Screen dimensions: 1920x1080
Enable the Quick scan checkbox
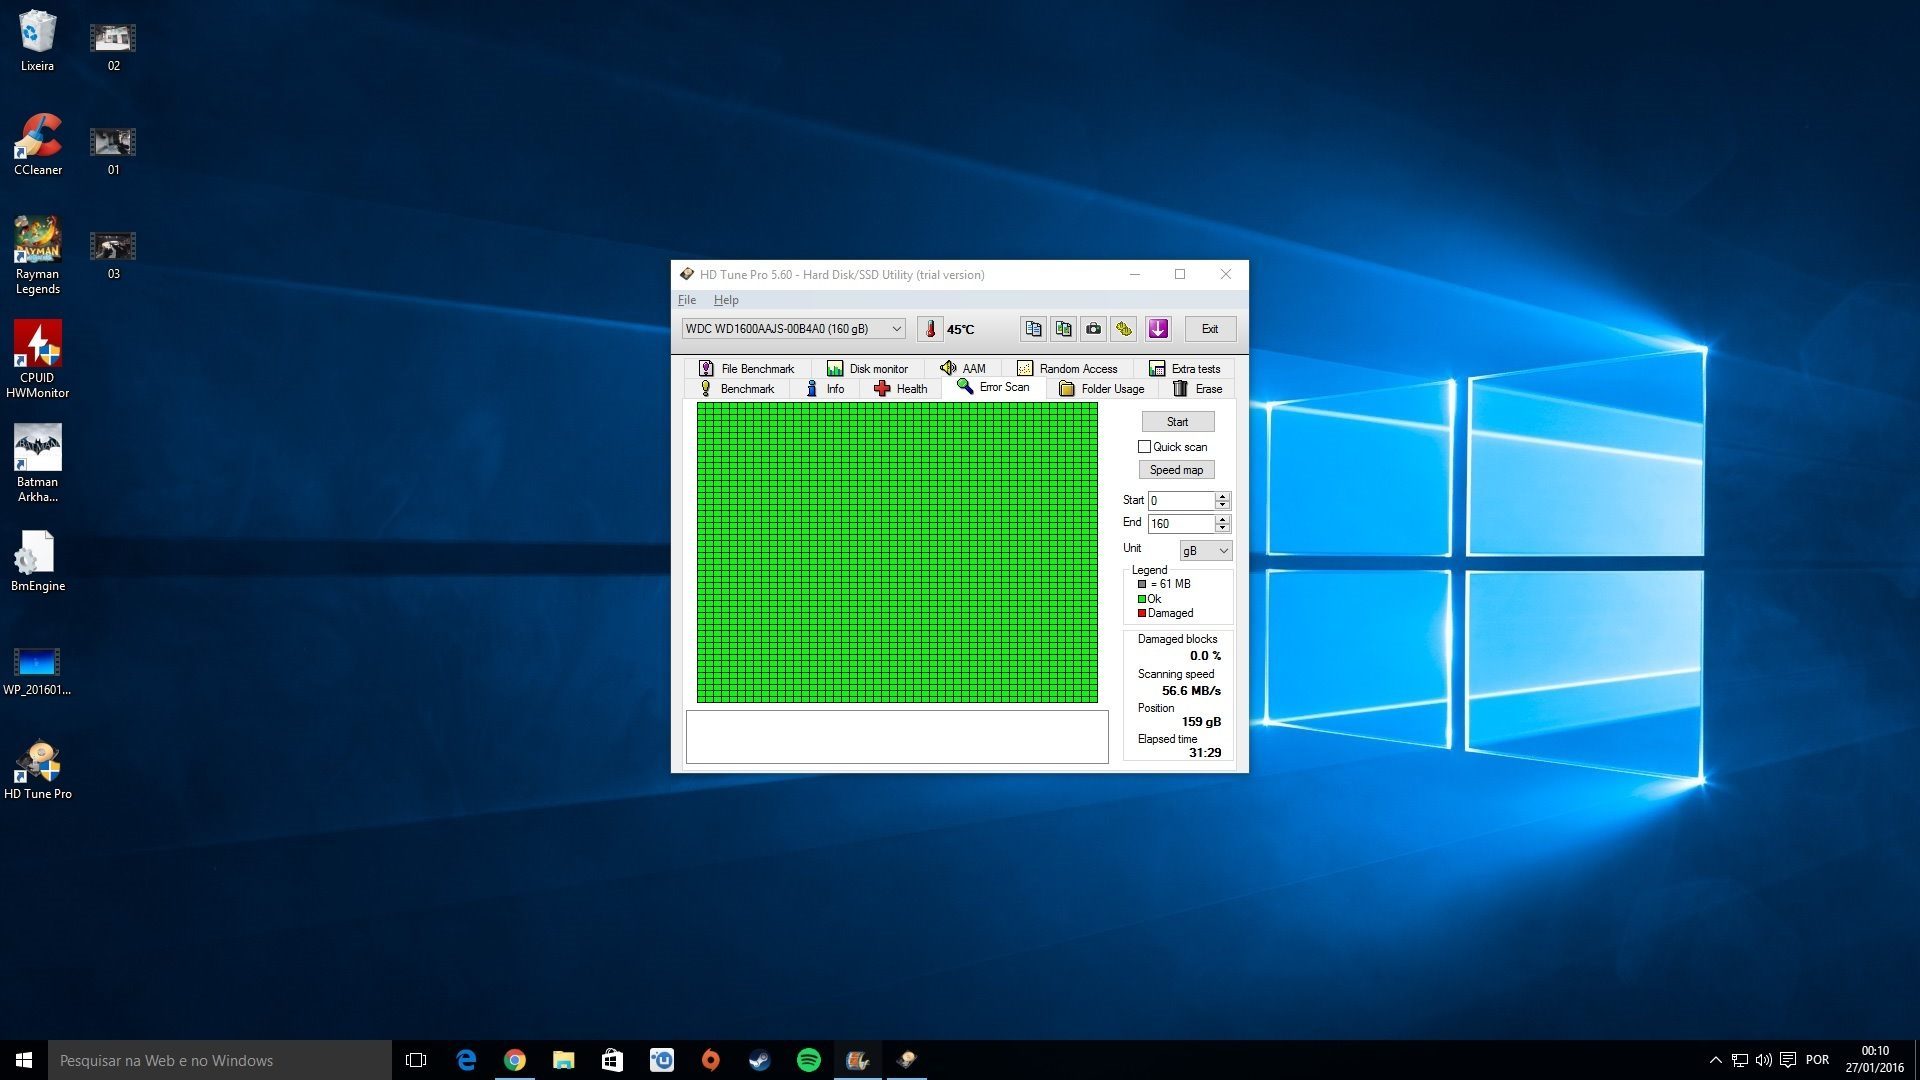[x=1145, y=447]
